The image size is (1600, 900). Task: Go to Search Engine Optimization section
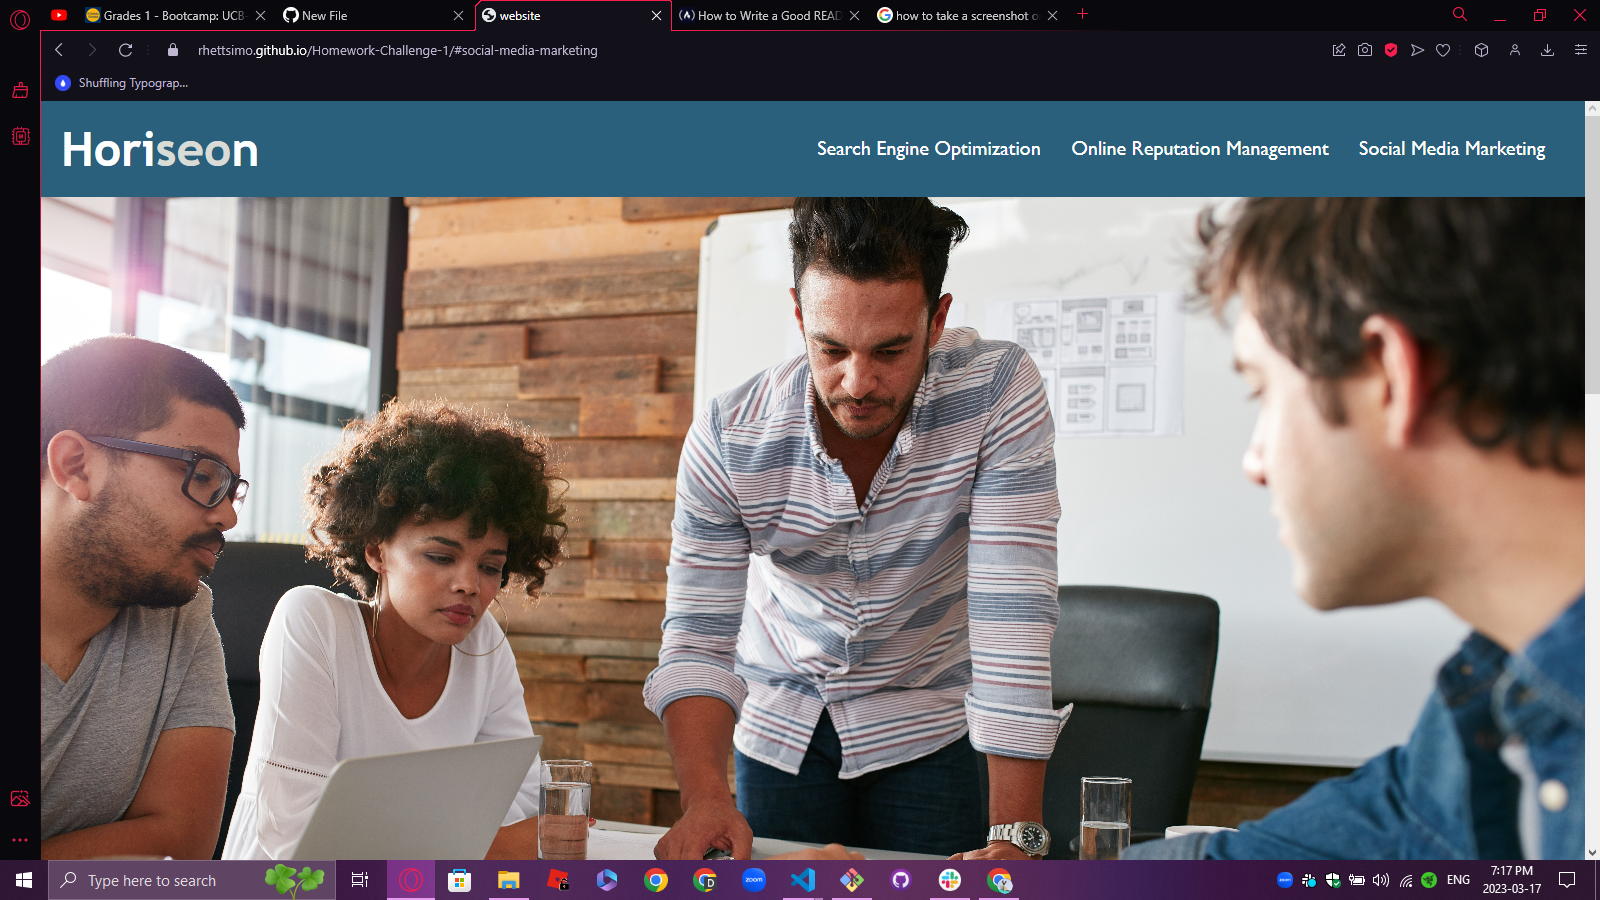click(x=929, y=149)
